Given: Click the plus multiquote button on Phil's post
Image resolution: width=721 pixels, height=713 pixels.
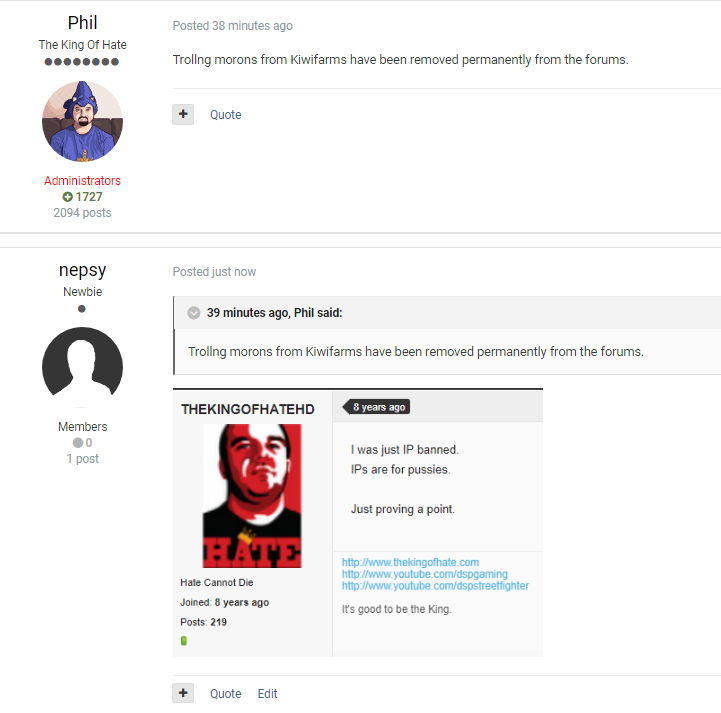Looking at the screenshot, I should tap(183, 114).
